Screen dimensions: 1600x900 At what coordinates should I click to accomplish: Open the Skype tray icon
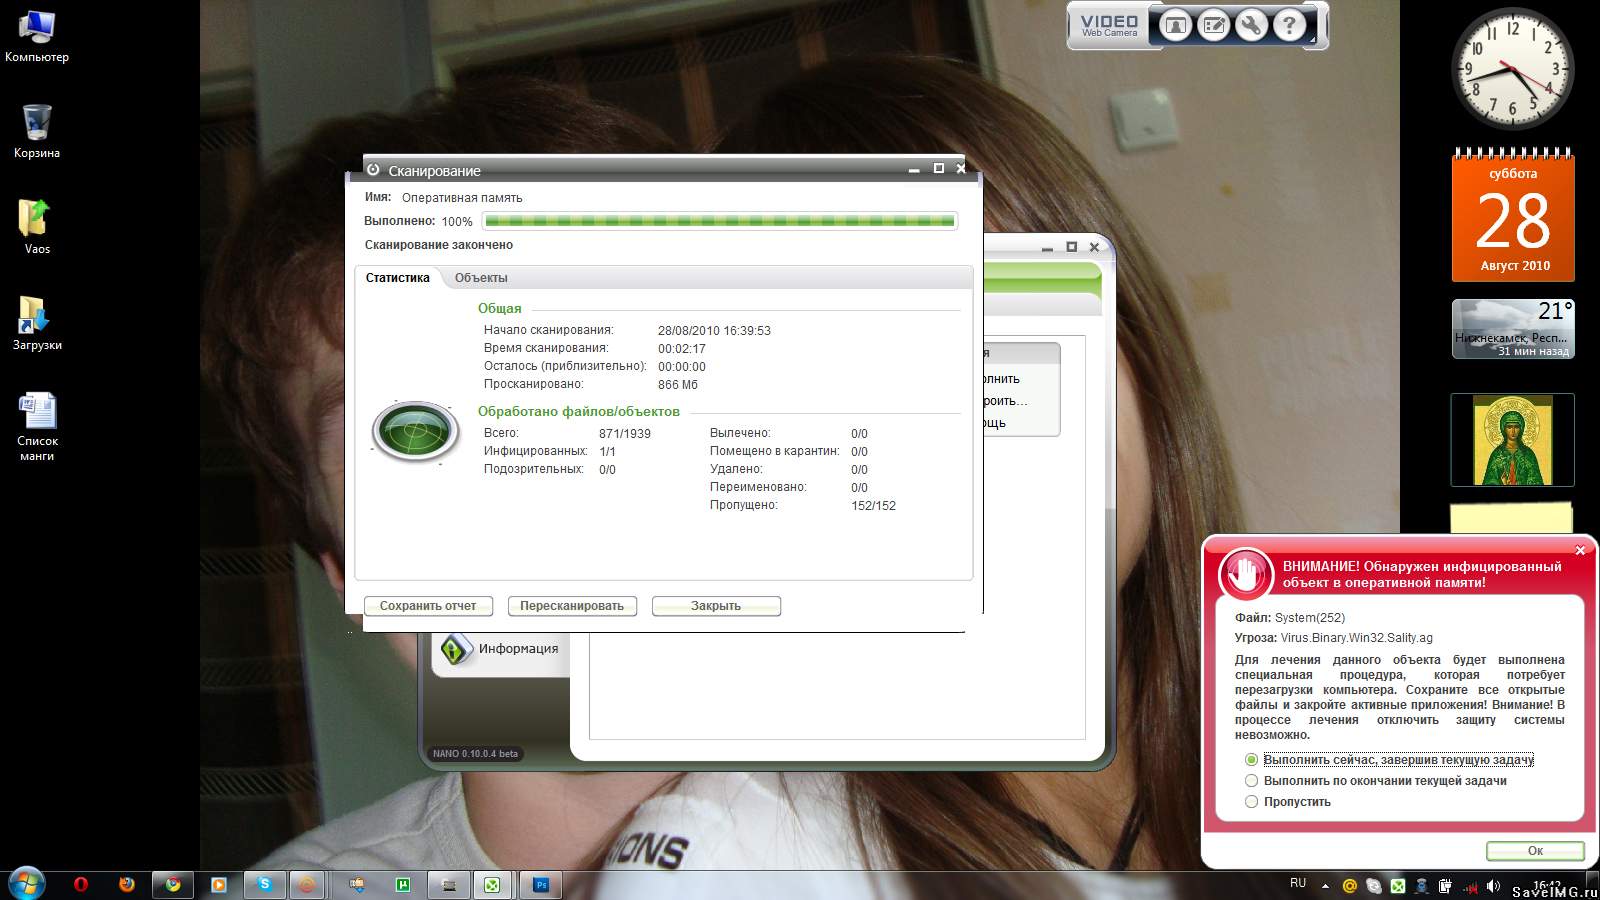click(x=1373, y=886)
